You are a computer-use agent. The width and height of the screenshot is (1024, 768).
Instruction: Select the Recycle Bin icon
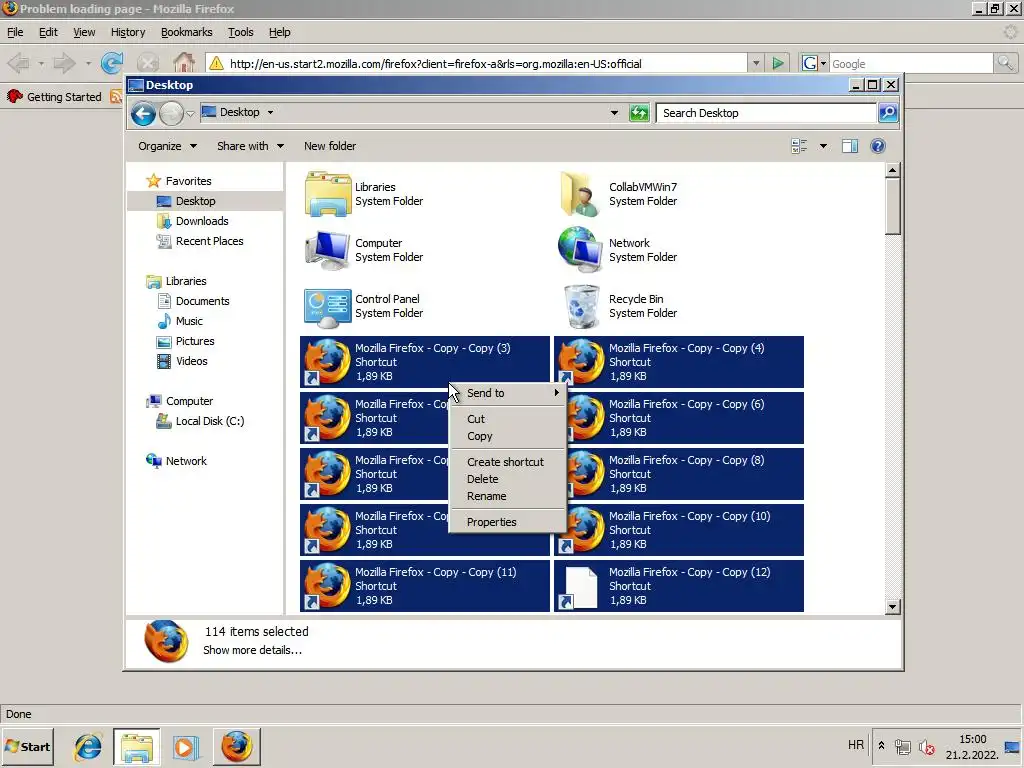coord(581,306)
